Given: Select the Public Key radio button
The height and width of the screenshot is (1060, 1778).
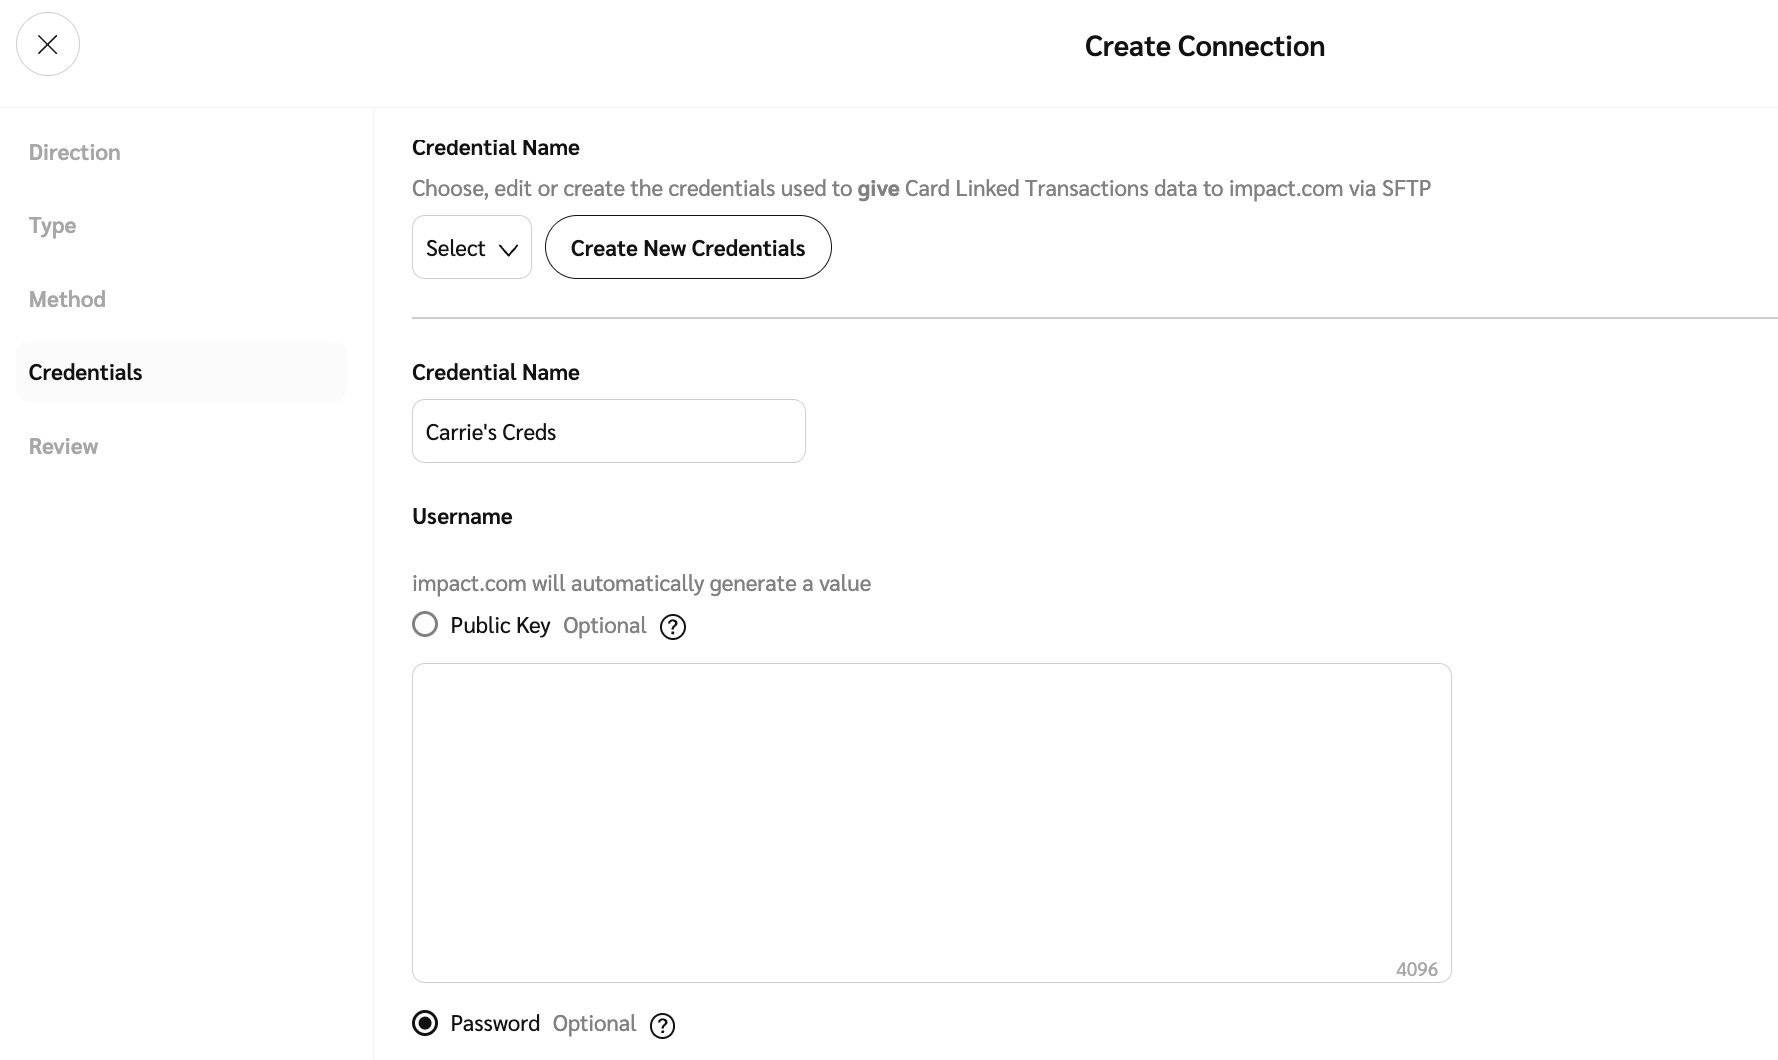Looking at the screenshot, I should [x=425, y=625].
